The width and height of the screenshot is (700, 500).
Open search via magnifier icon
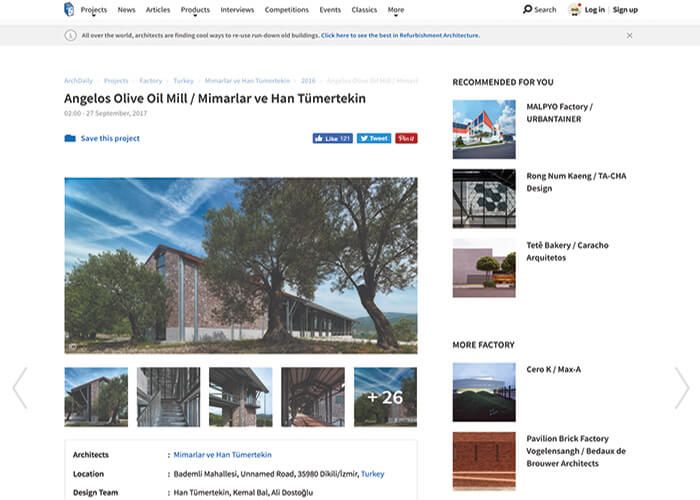529,9
